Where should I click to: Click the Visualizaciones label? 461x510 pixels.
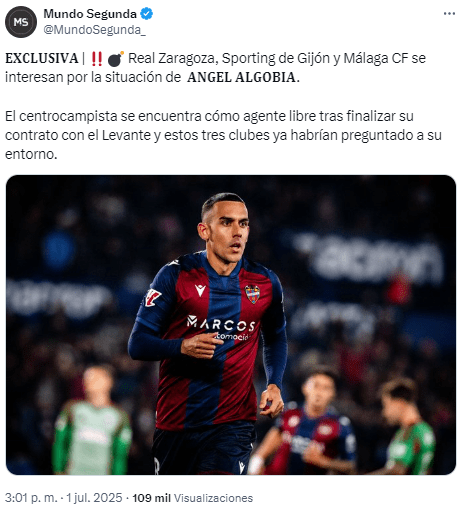pyautogui.click(x=213, y=498)
